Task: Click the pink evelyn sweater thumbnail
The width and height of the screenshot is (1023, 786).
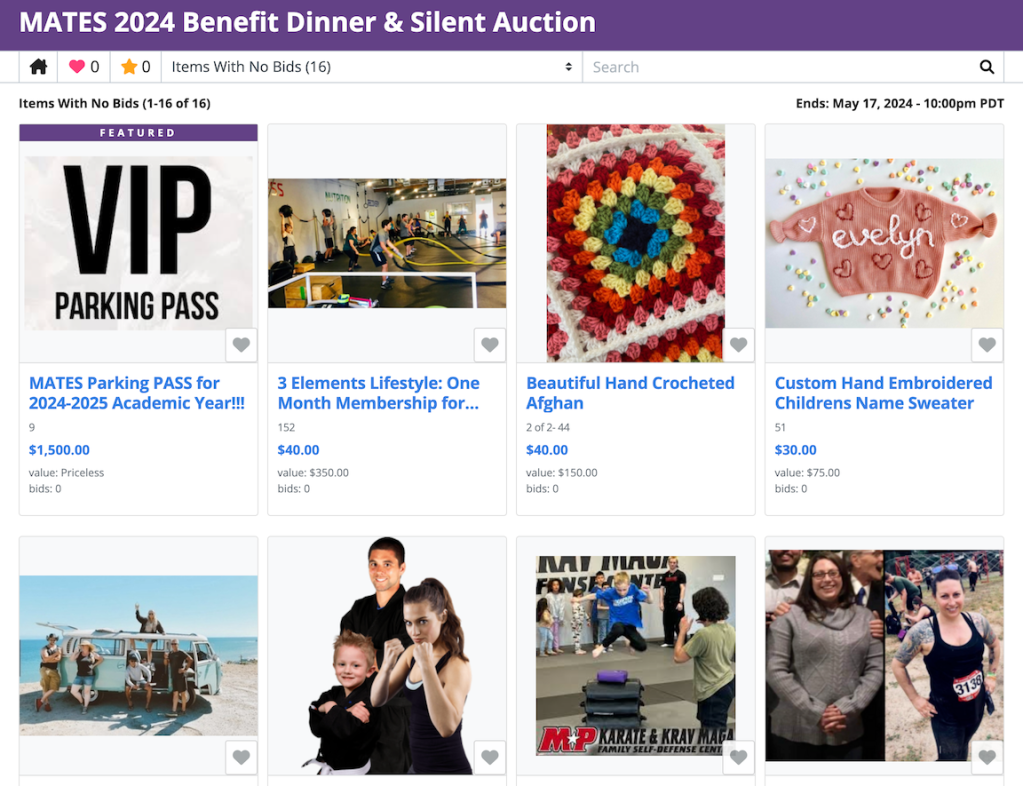Action: (x=884, y=242)
